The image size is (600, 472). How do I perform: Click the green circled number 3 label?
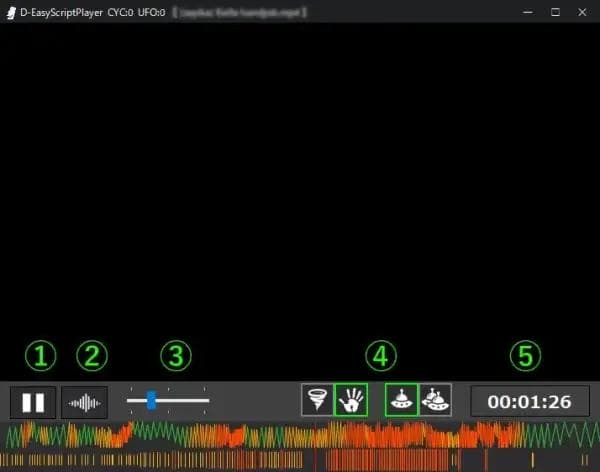click(x=176, y=354)
